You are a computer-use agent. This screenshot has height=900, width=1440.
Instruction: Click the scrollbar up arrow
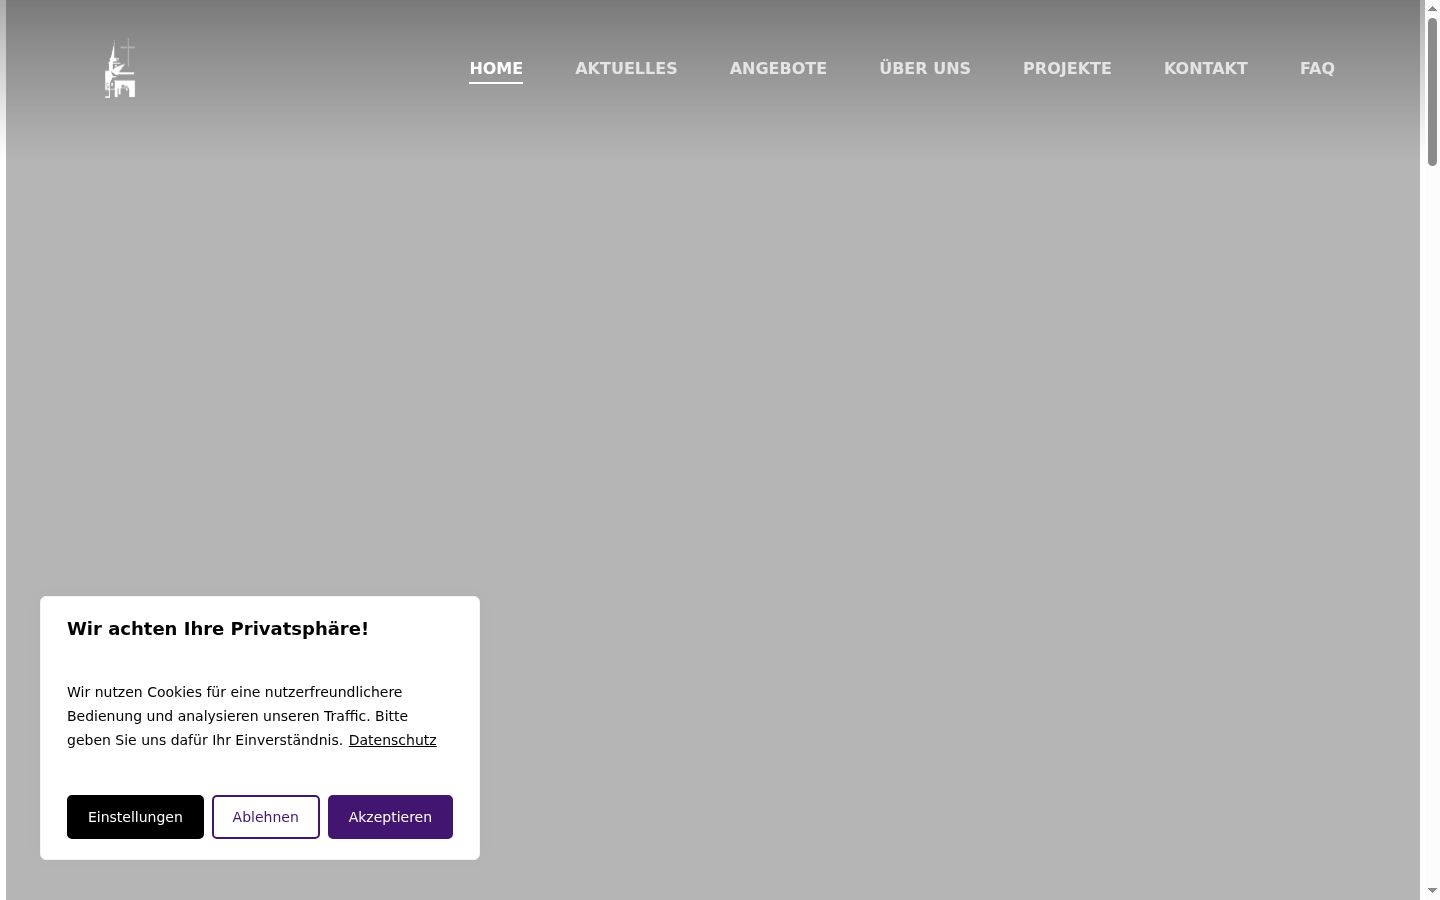(1432, 8)
